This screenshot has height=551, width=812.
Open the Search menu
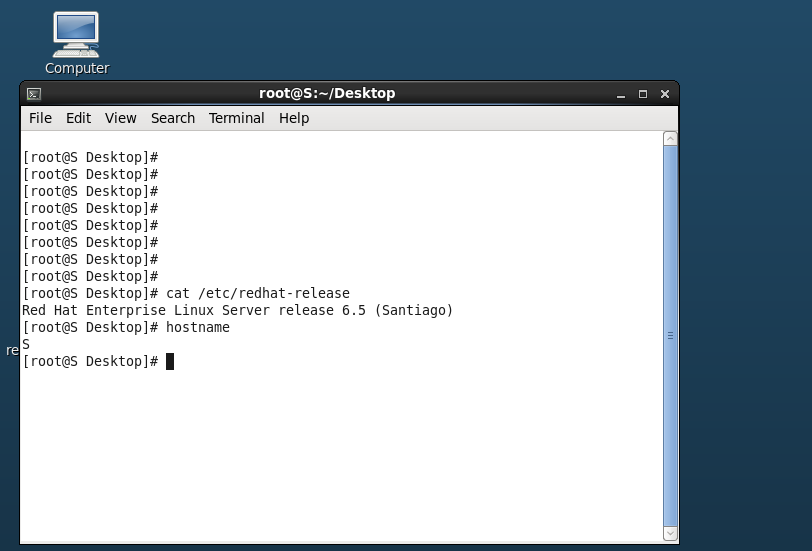coord(173,118)
